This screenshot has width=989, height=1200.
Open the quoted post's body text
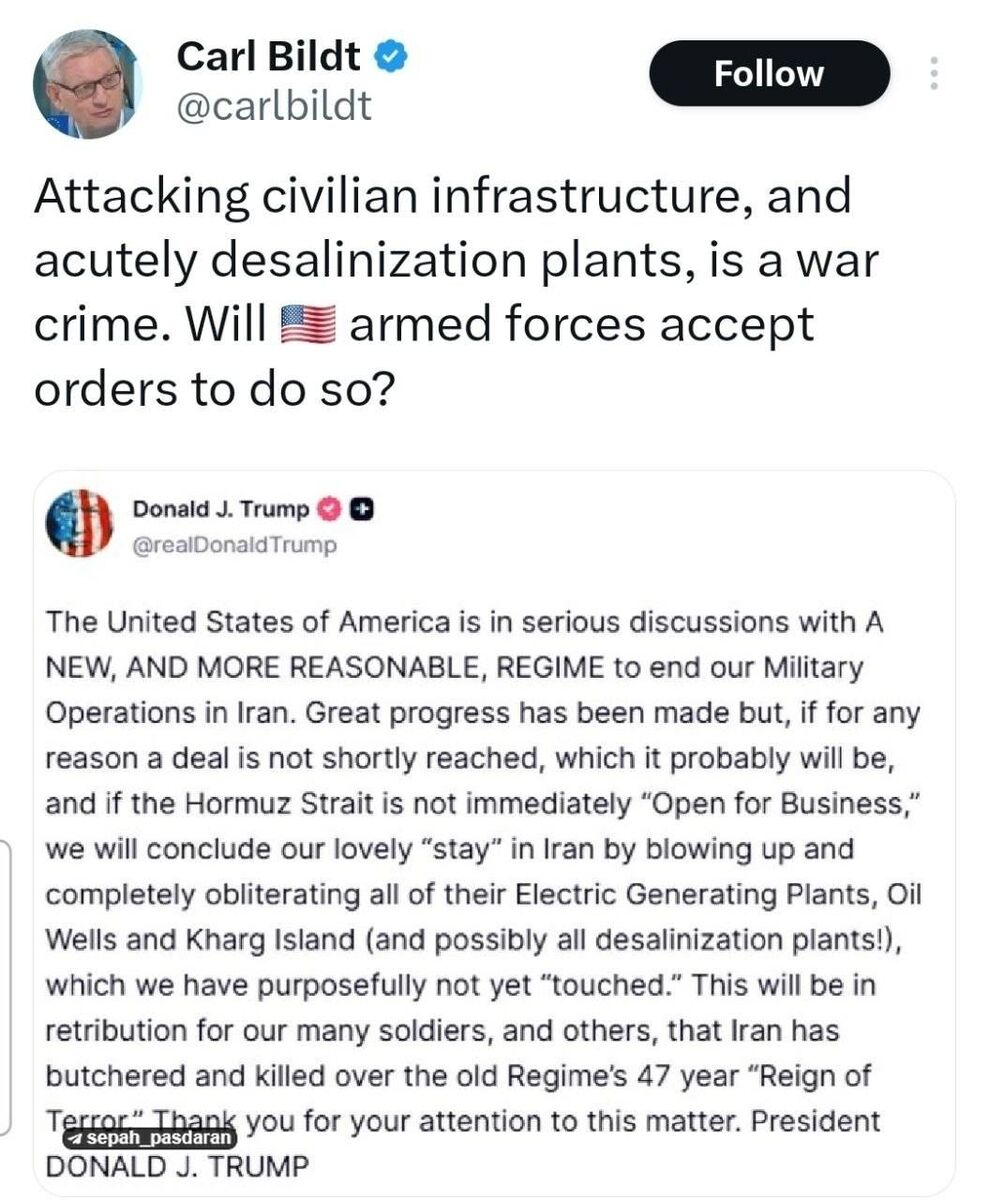click(x=483, y=894)
